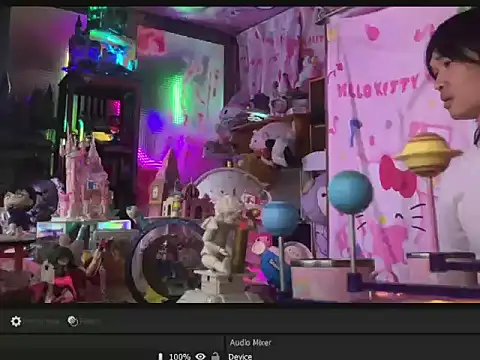Viewport: 480px width, 360px height.
Task: Click the Audio Mixer panel title
Action: pyautogui.click(x=250, y=342)
